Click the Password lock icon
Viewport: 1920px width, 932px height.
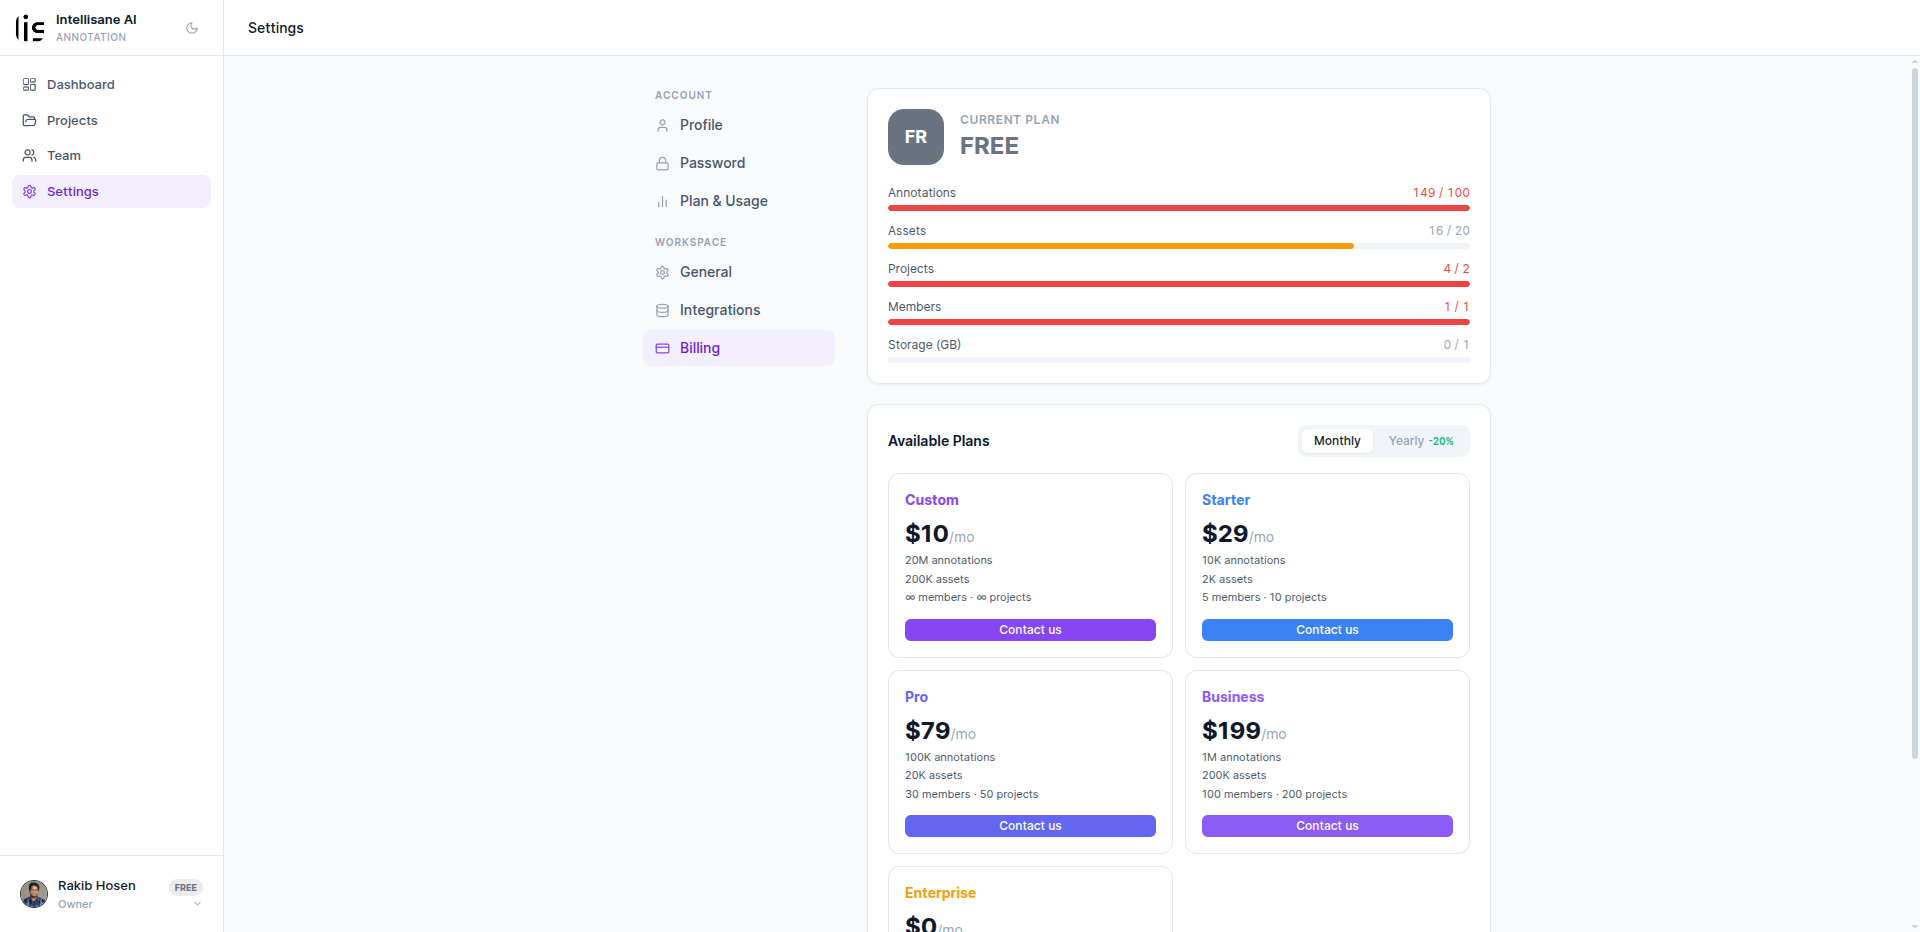click(x=662, y=163)
